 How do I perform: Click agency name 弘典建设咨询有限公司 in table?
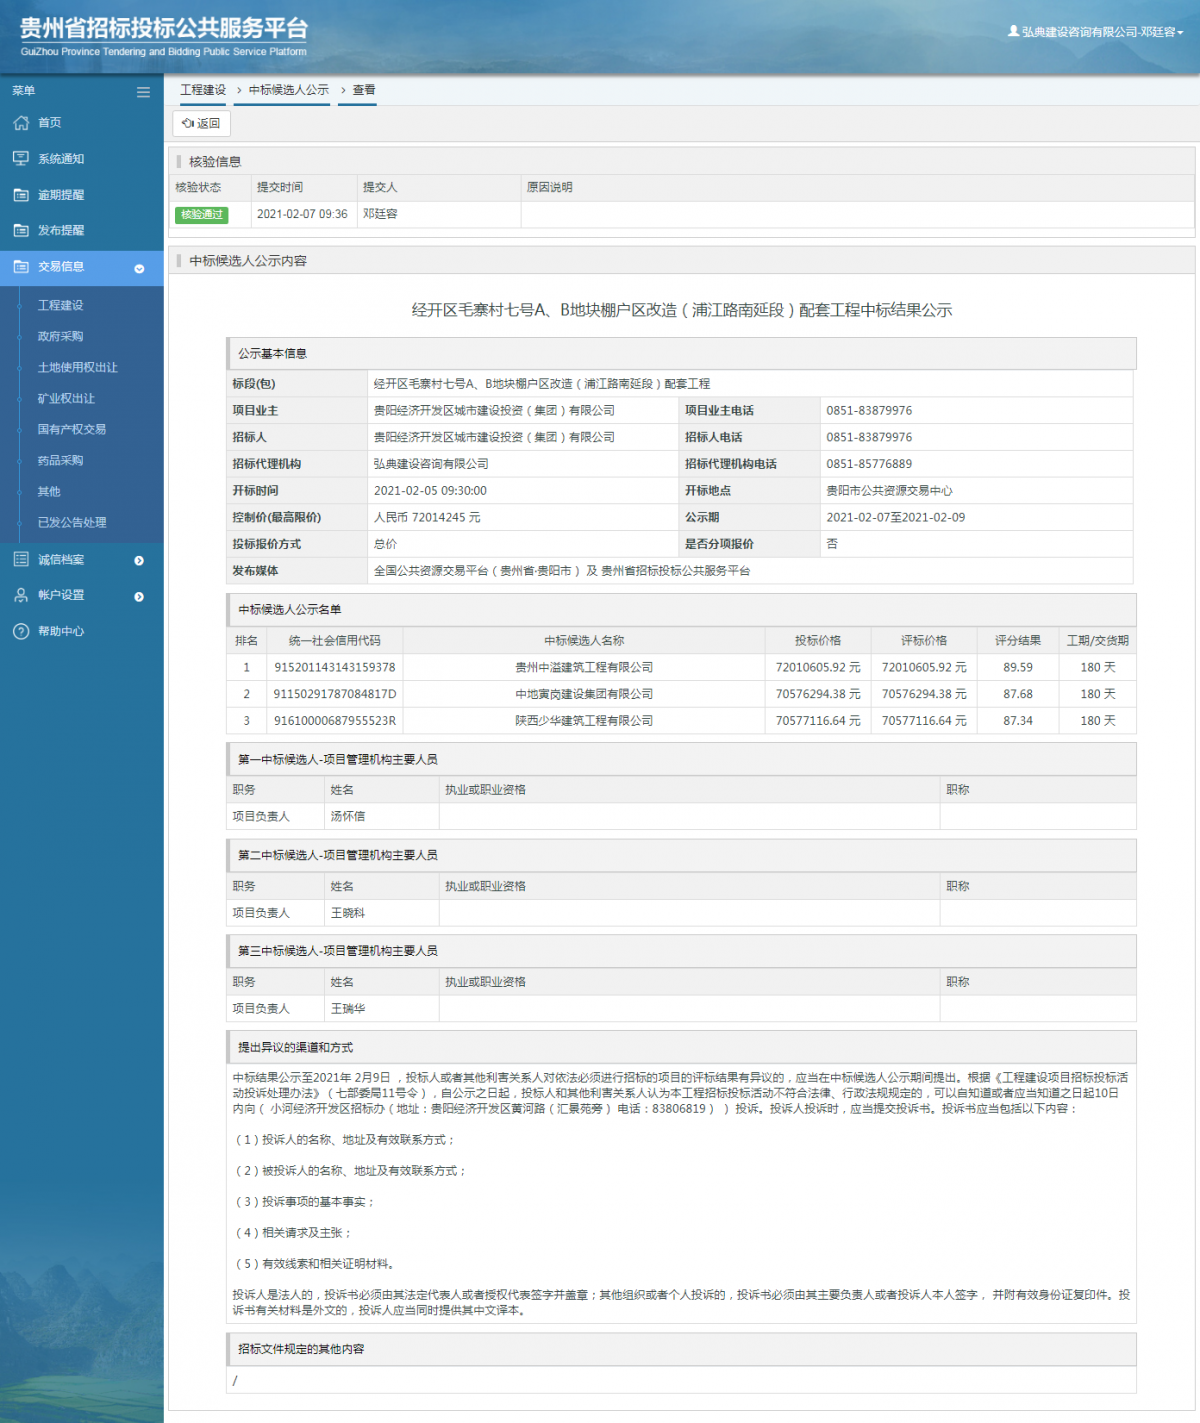431,464
